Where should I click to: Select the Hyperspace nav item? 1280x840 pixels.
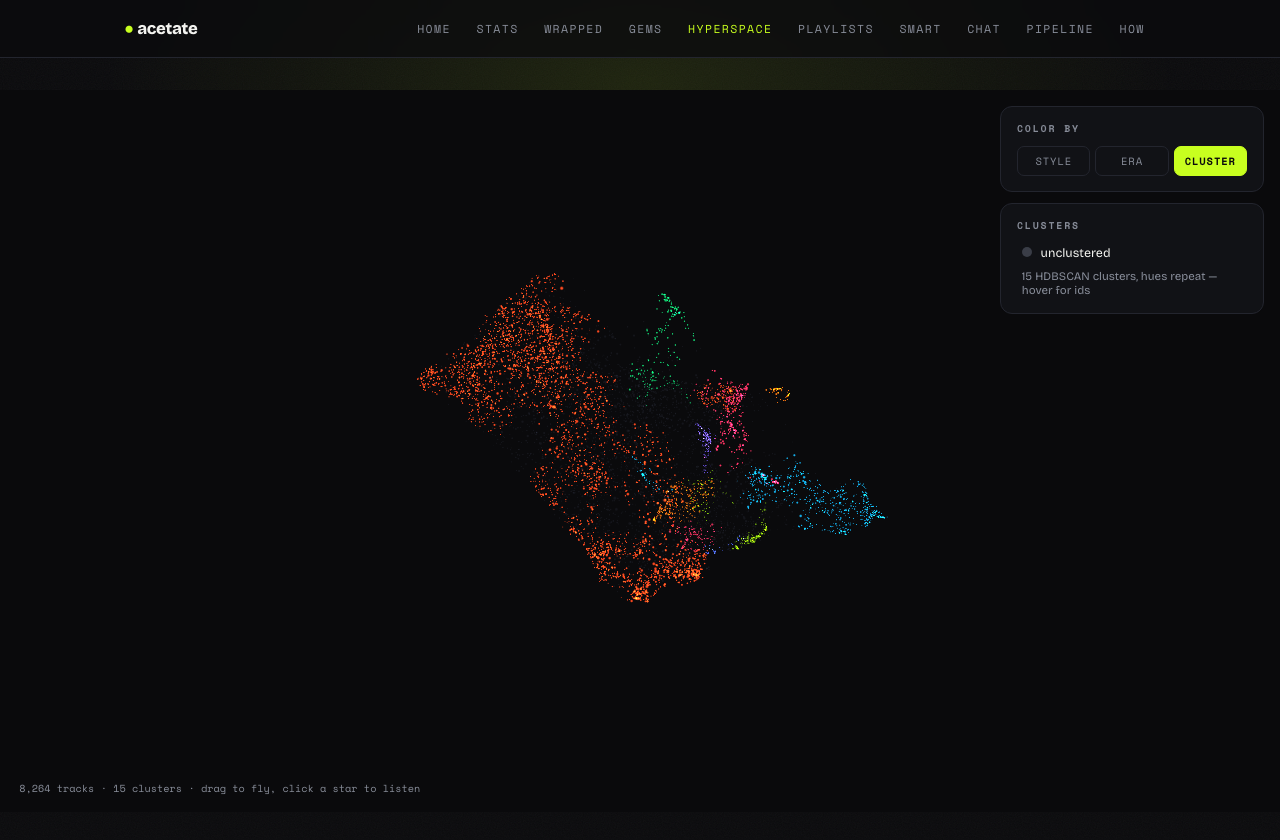tap(730, 29)
